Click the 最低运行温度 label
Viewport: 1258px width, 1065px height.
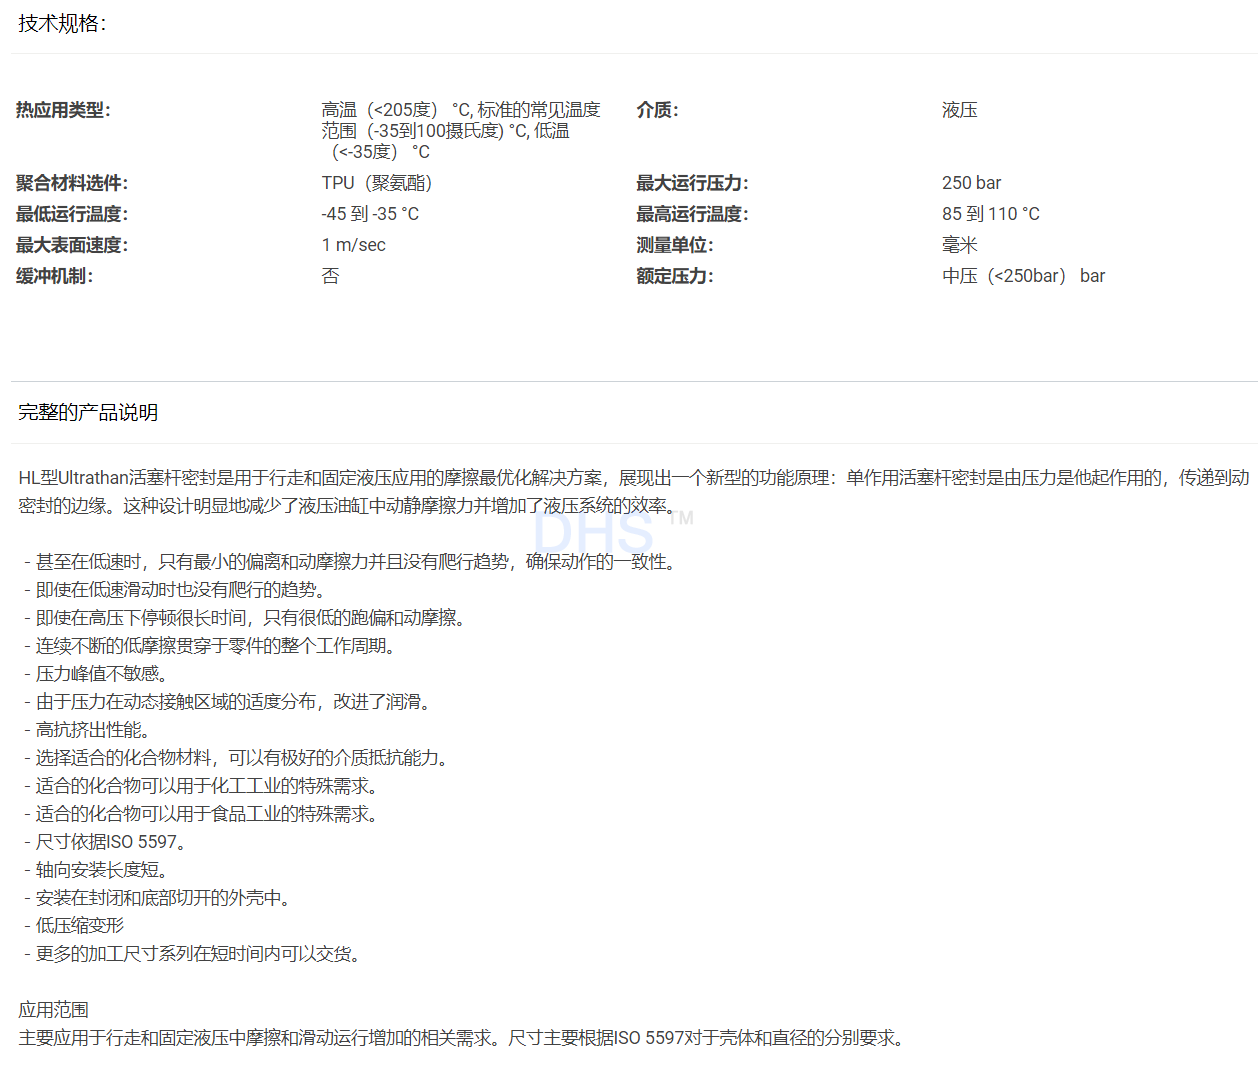coord(72,214)
